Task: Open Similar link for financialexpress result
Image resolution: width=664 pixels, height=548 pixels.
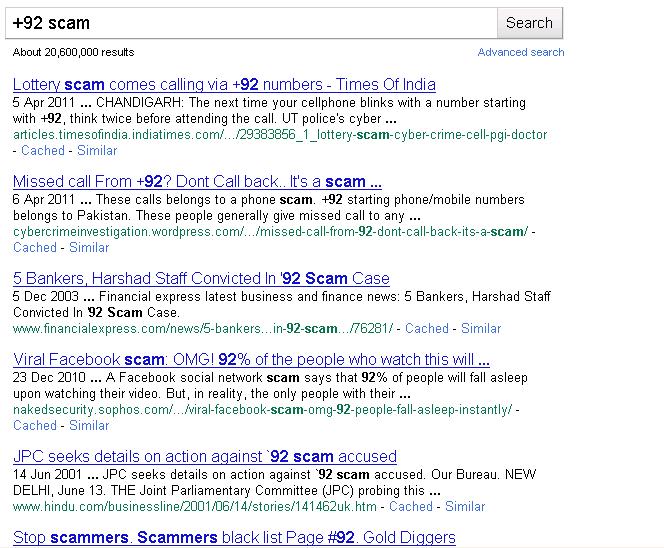Action: [x=481, y=328]
